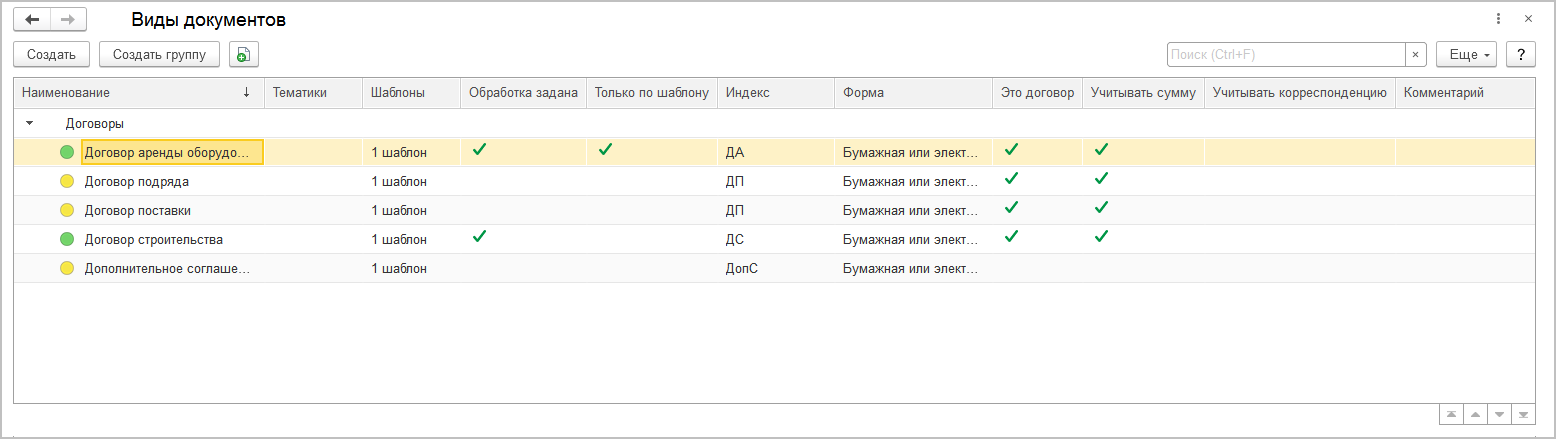The height and width of the screenshot is (439, 1556).
Task: Collapse the Договоры group
Action: (29, 123)
